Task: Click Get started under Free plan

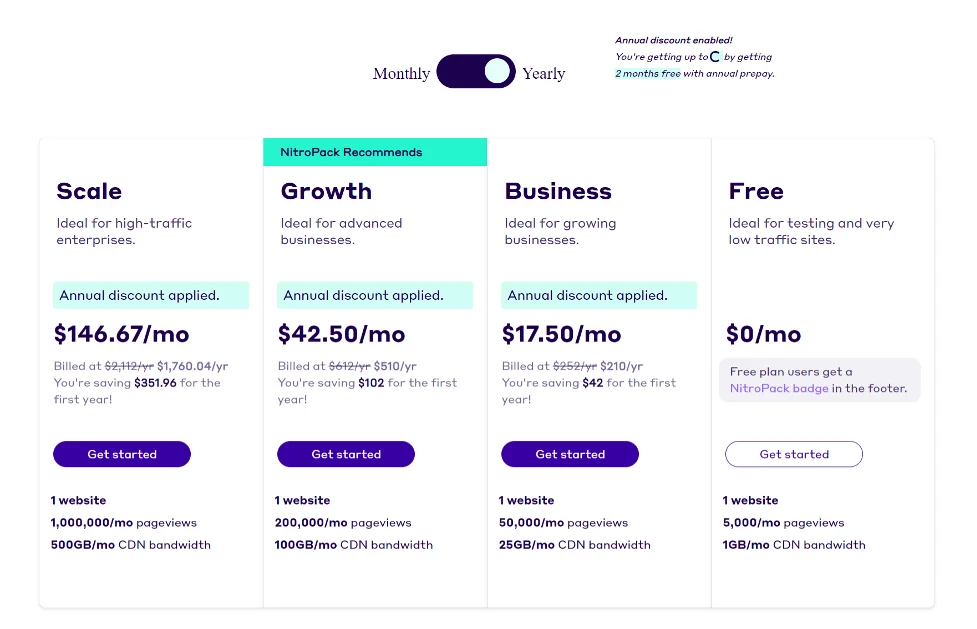Action: pos(794,454)
